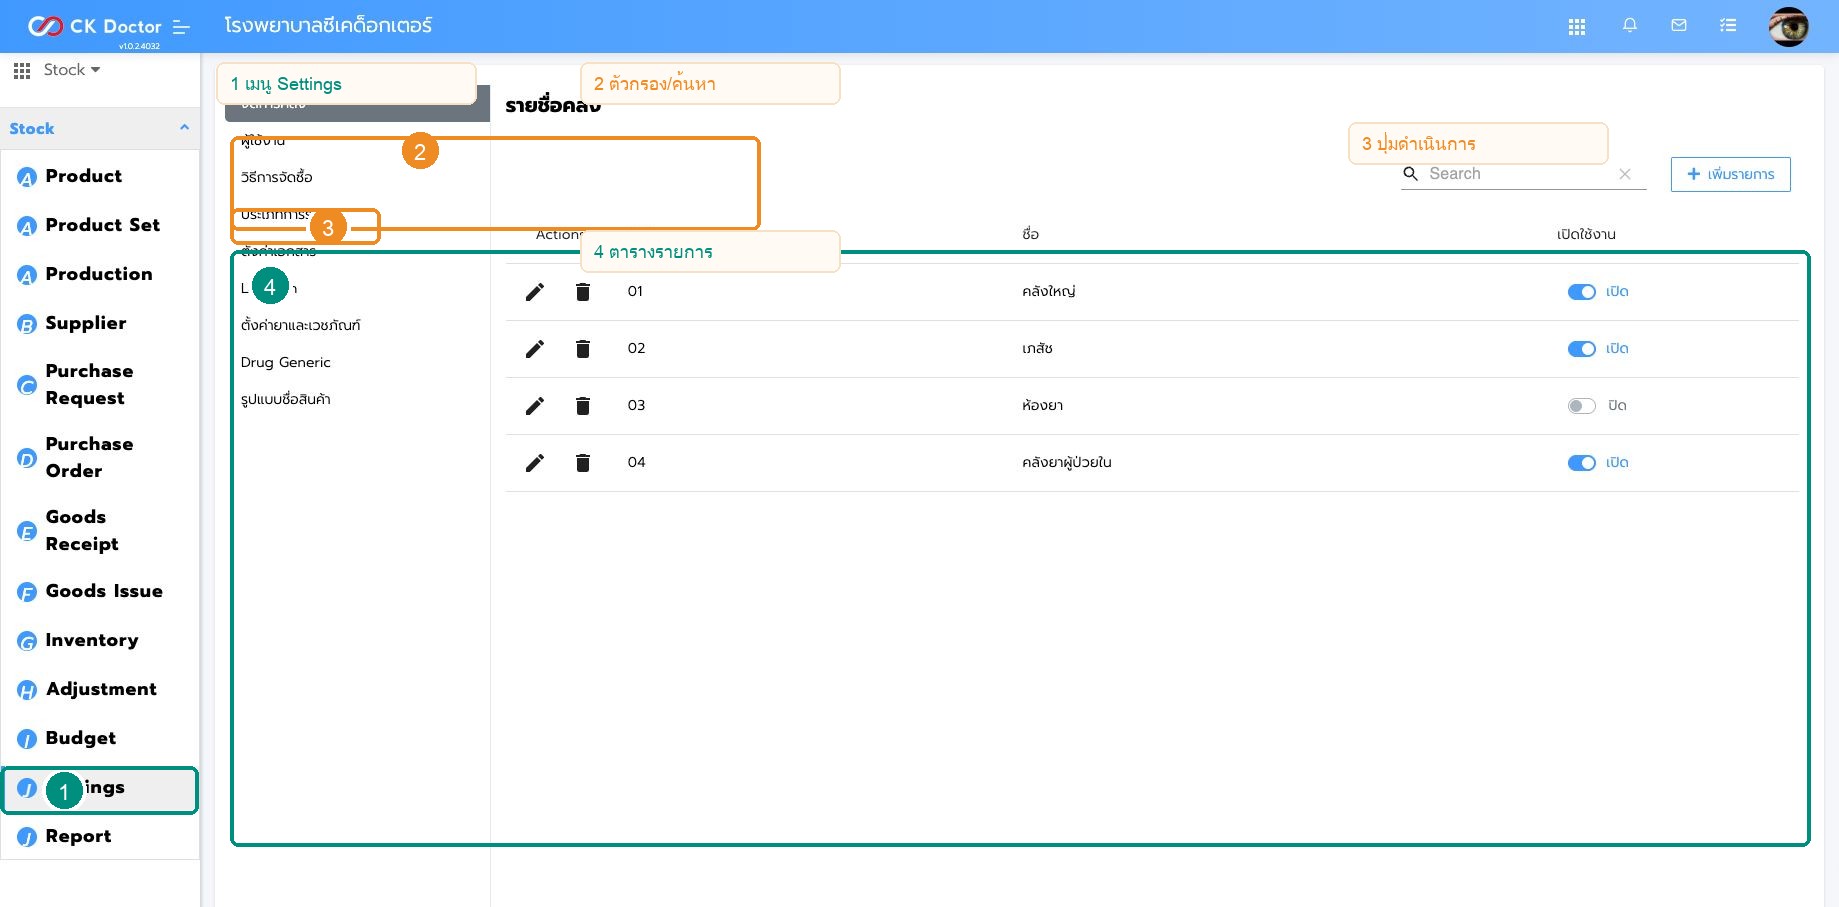
Task: Open the Adjustment page
Action: 101,689
